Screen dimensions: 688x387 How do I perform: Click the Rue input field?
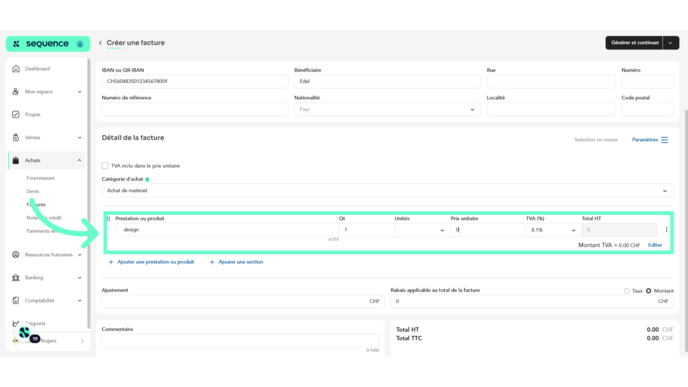(x=551, y=81)
